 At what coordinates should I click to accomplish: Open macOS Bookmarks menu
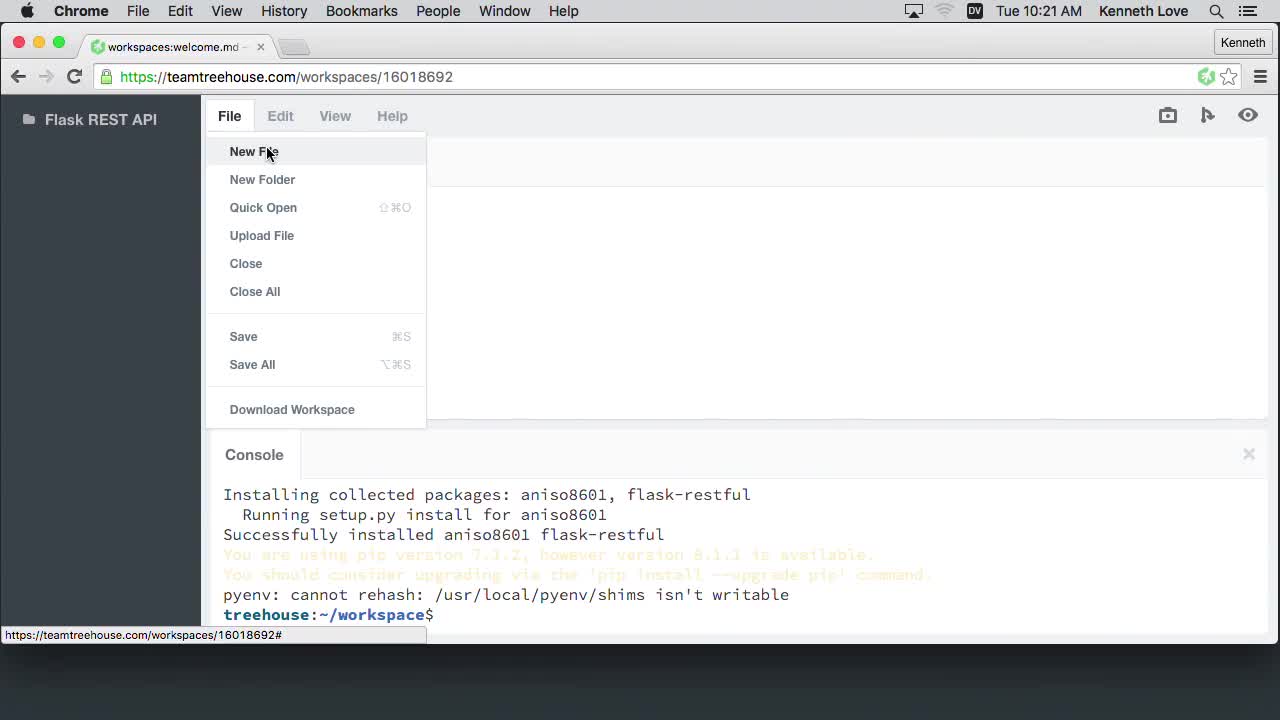pos(362,11)
